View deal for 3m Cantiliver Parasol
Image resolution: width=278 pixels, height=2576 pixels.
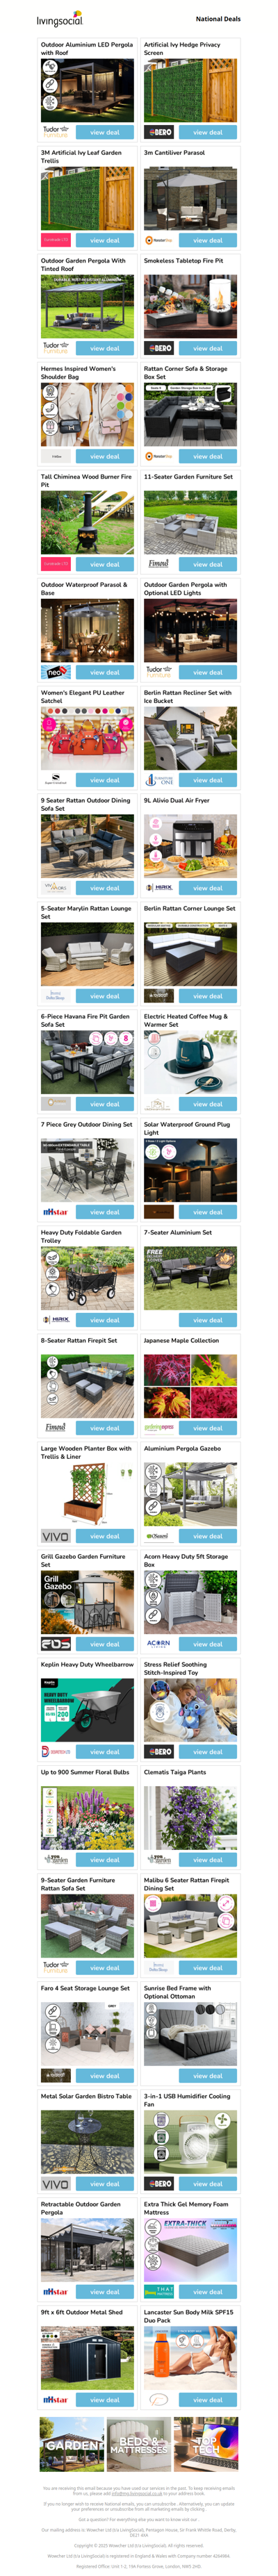coord(208,240)
